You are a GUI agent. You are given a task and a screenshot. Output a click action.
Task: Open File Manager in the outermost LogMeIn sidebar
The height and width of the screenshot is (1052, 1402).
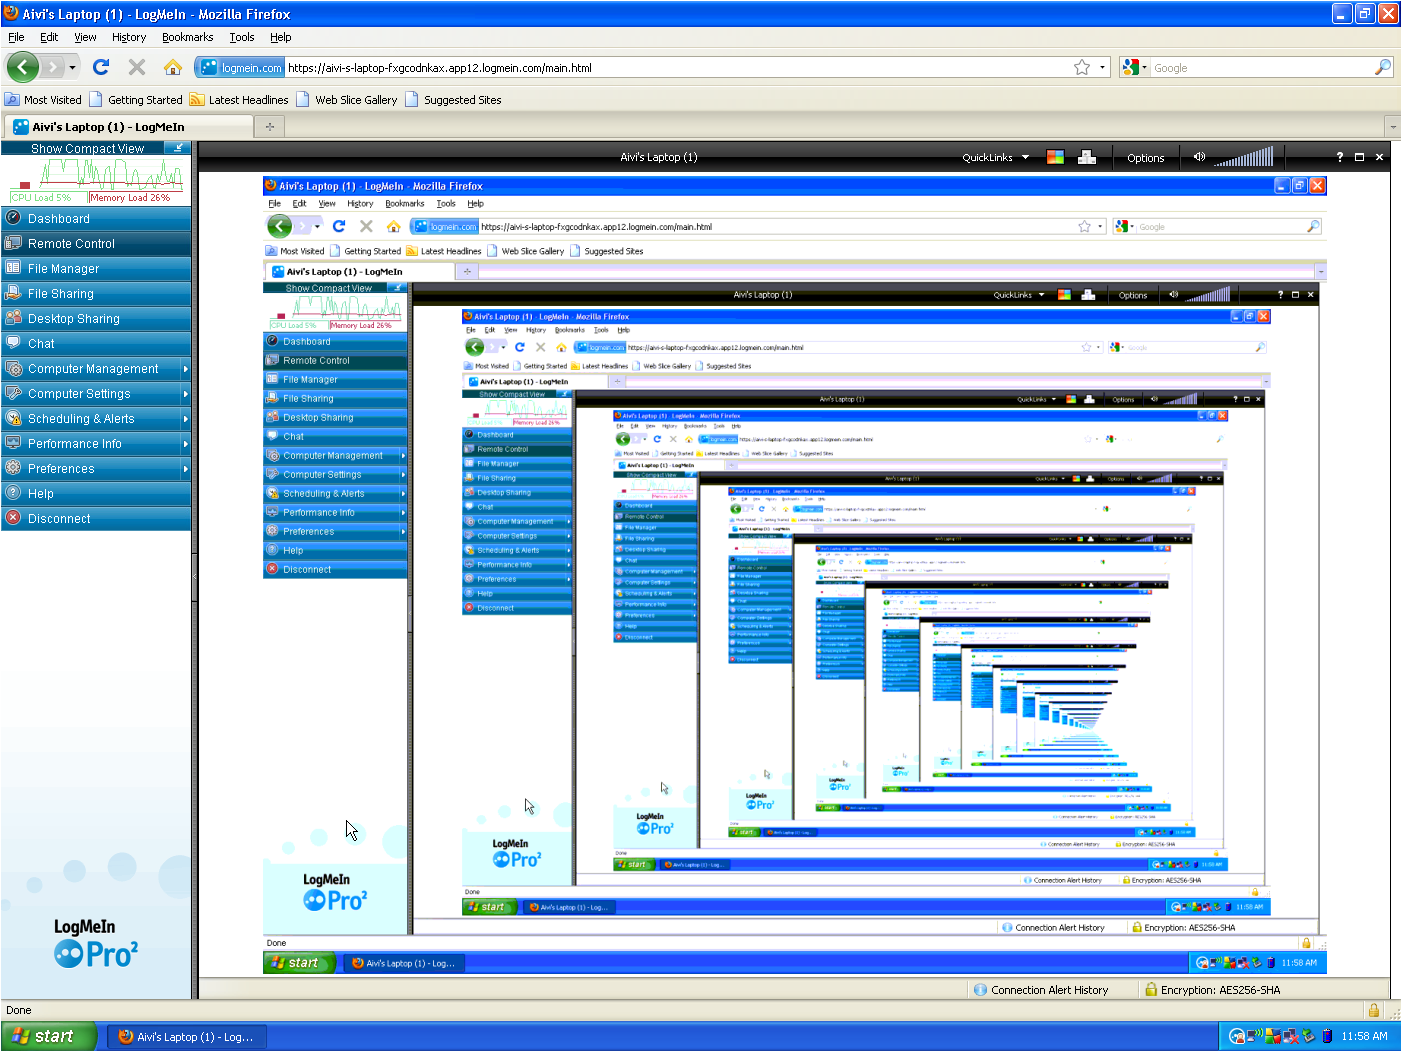point(96,268)
